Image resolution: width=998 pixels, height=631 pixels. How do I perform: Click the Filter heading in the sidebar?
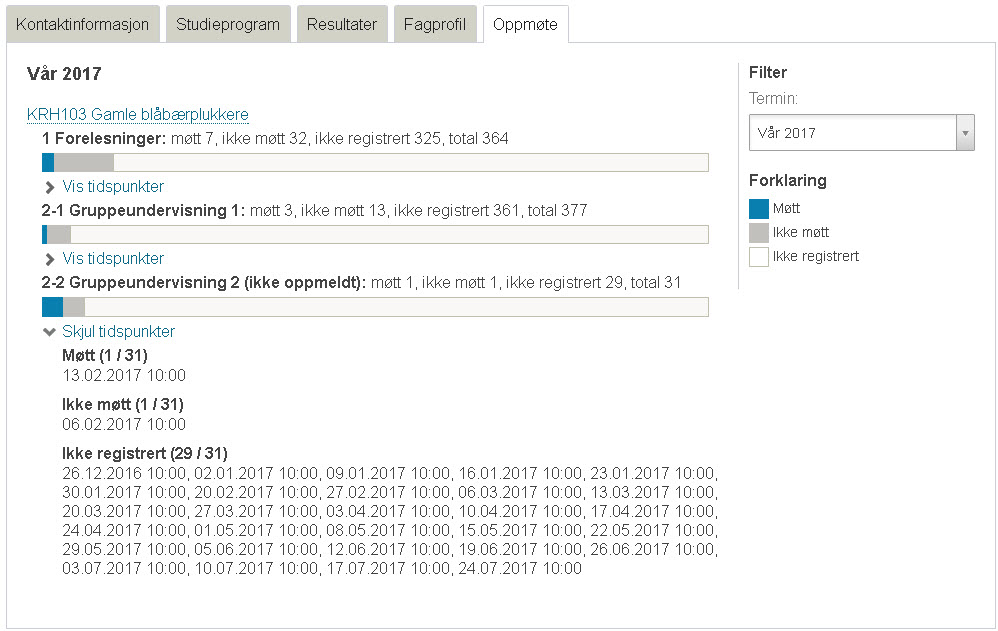[x=768, y=73]
